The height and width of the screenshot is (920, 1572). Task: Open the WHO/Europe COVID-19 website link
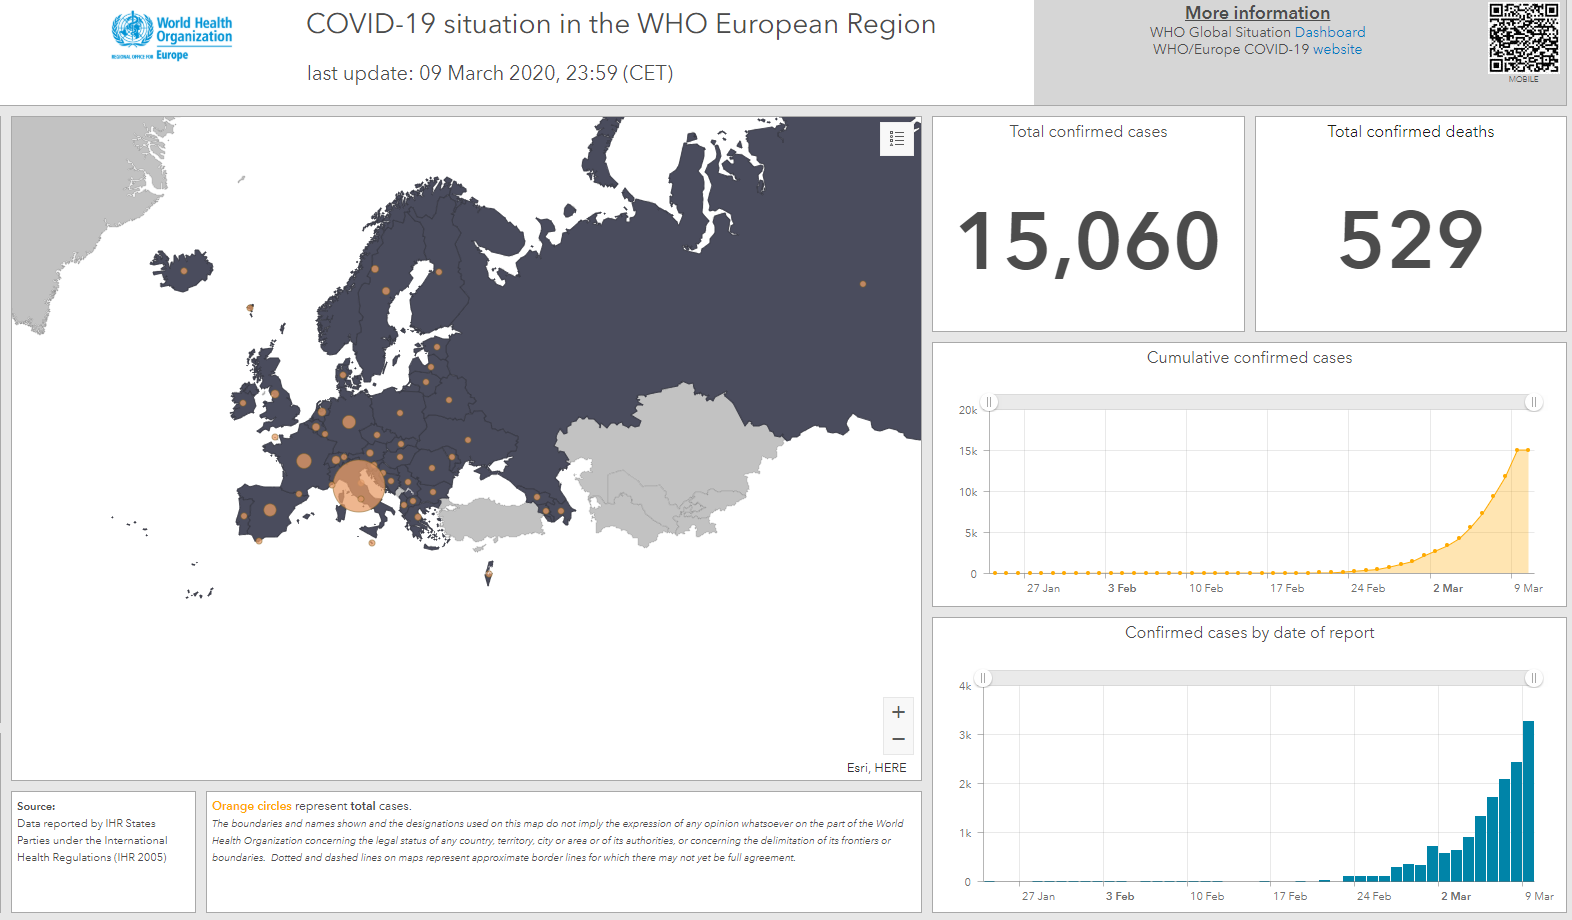click(x=1337, y=49)
